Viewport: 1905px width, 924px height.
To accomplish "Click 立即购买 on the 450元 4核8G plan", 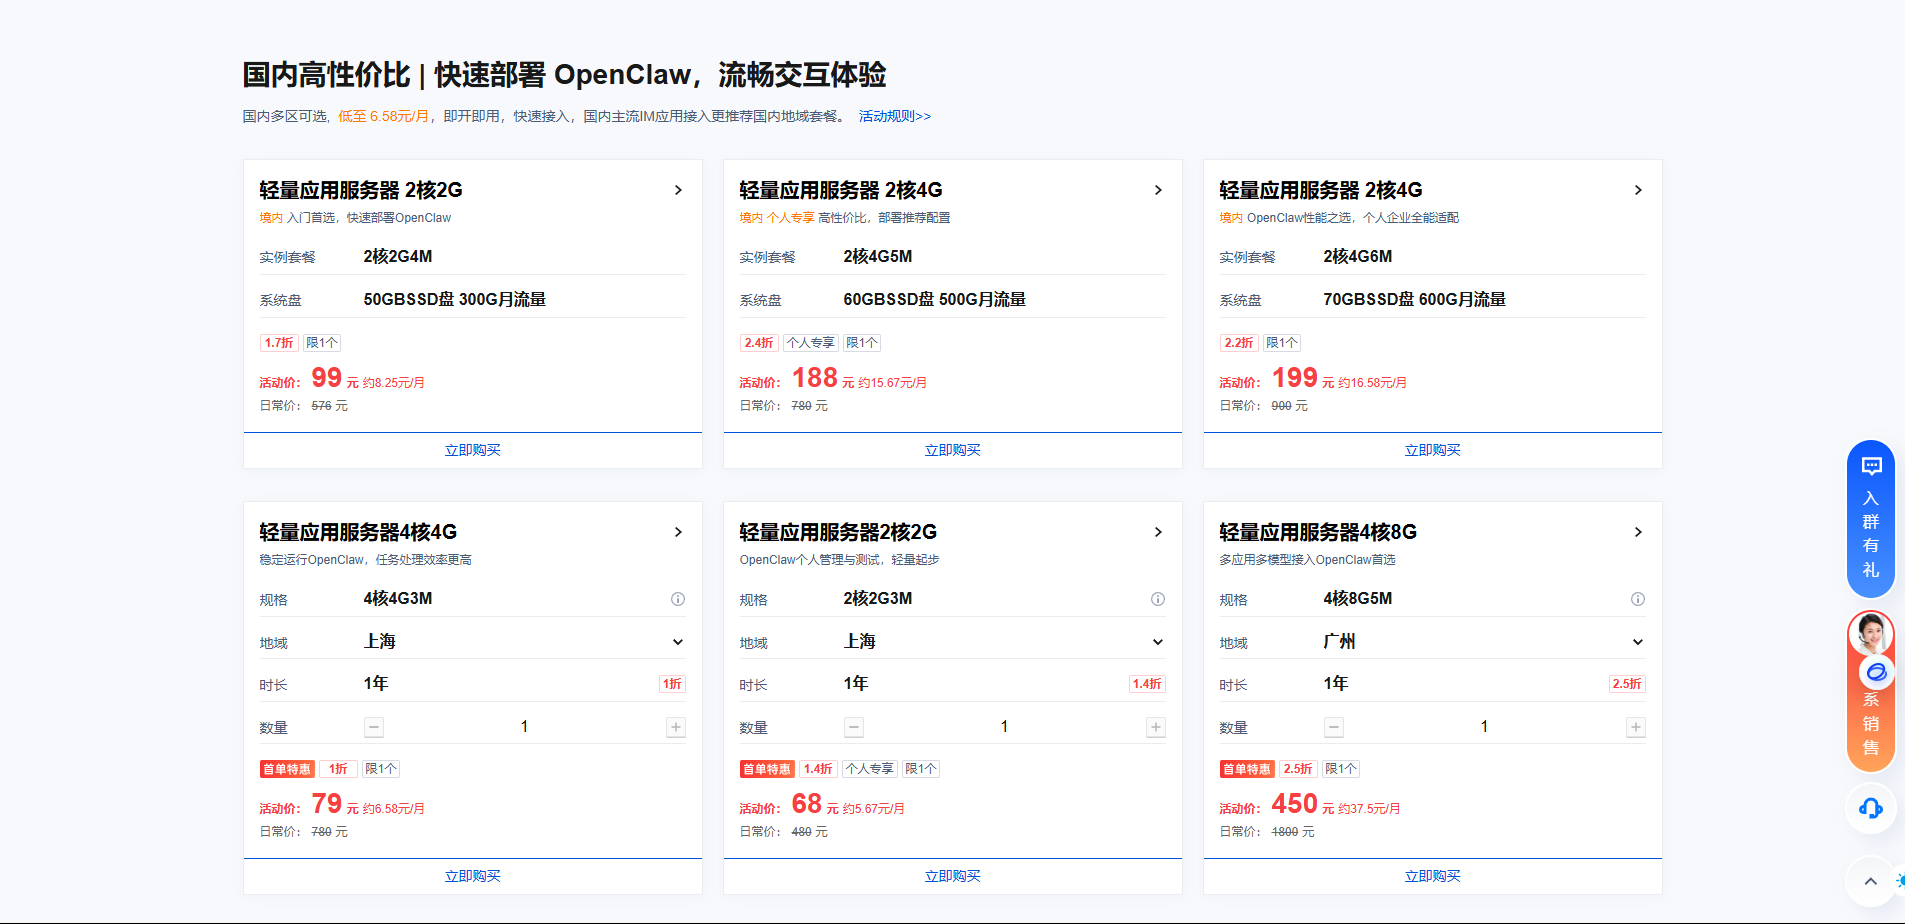I will [x=1432, y=875].
